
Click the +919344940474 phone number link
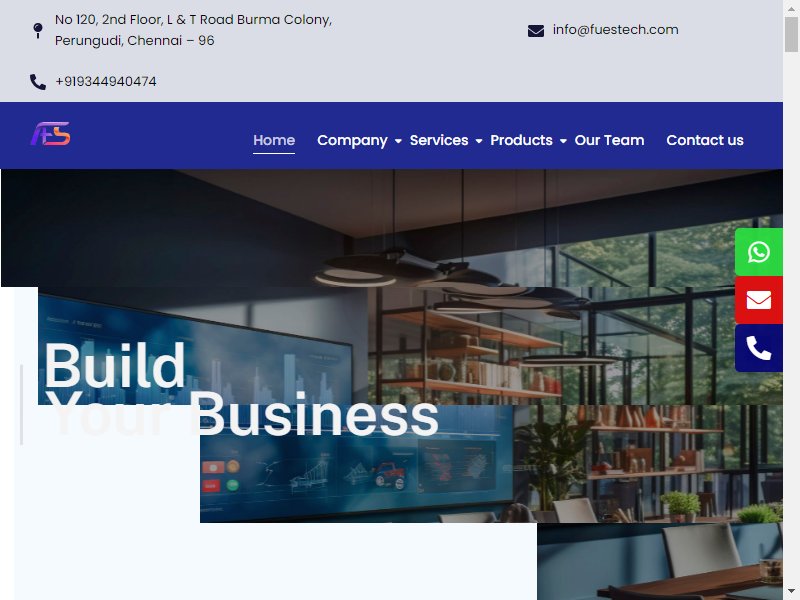click(x=106, y=82)
